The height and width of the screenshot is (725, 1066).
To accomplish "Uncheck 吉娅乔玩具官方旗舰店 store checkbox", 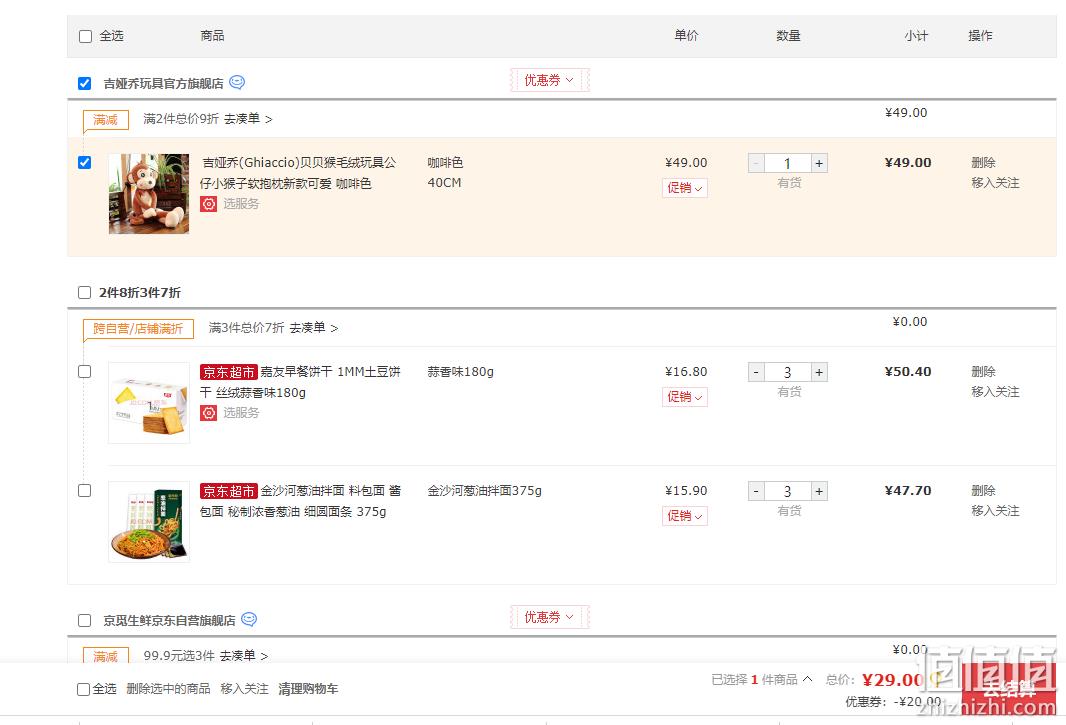I will [x=84, y=83].
